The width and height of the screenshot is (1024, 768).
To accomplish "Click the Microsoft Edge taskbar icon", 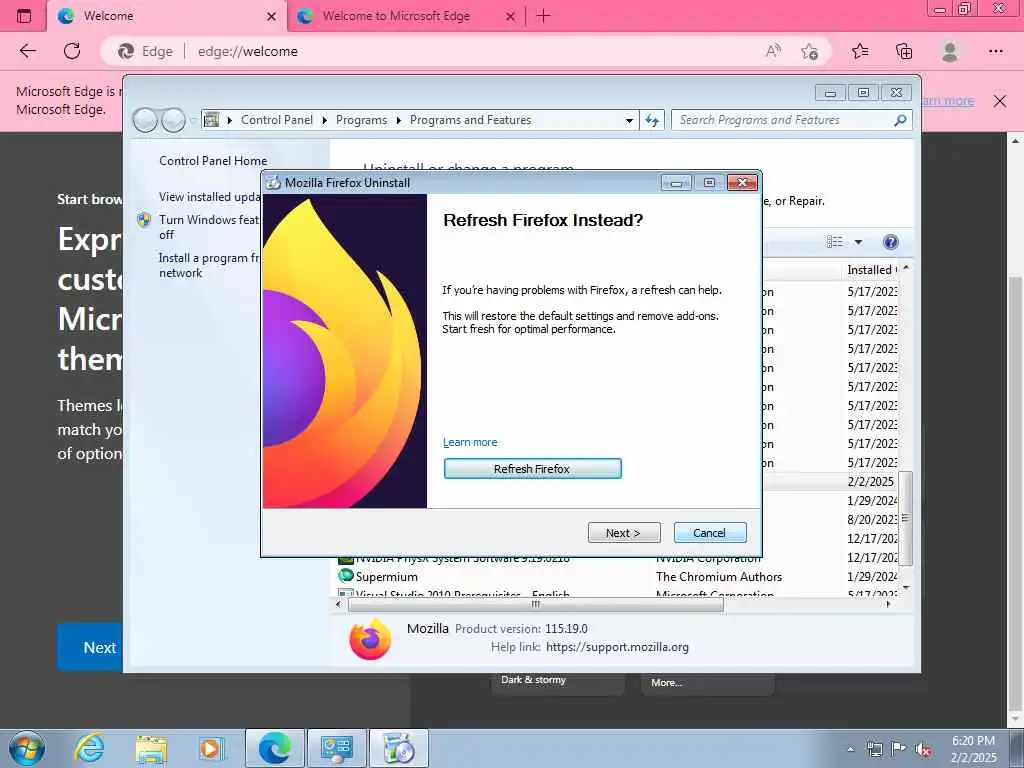I will (275, 748).
